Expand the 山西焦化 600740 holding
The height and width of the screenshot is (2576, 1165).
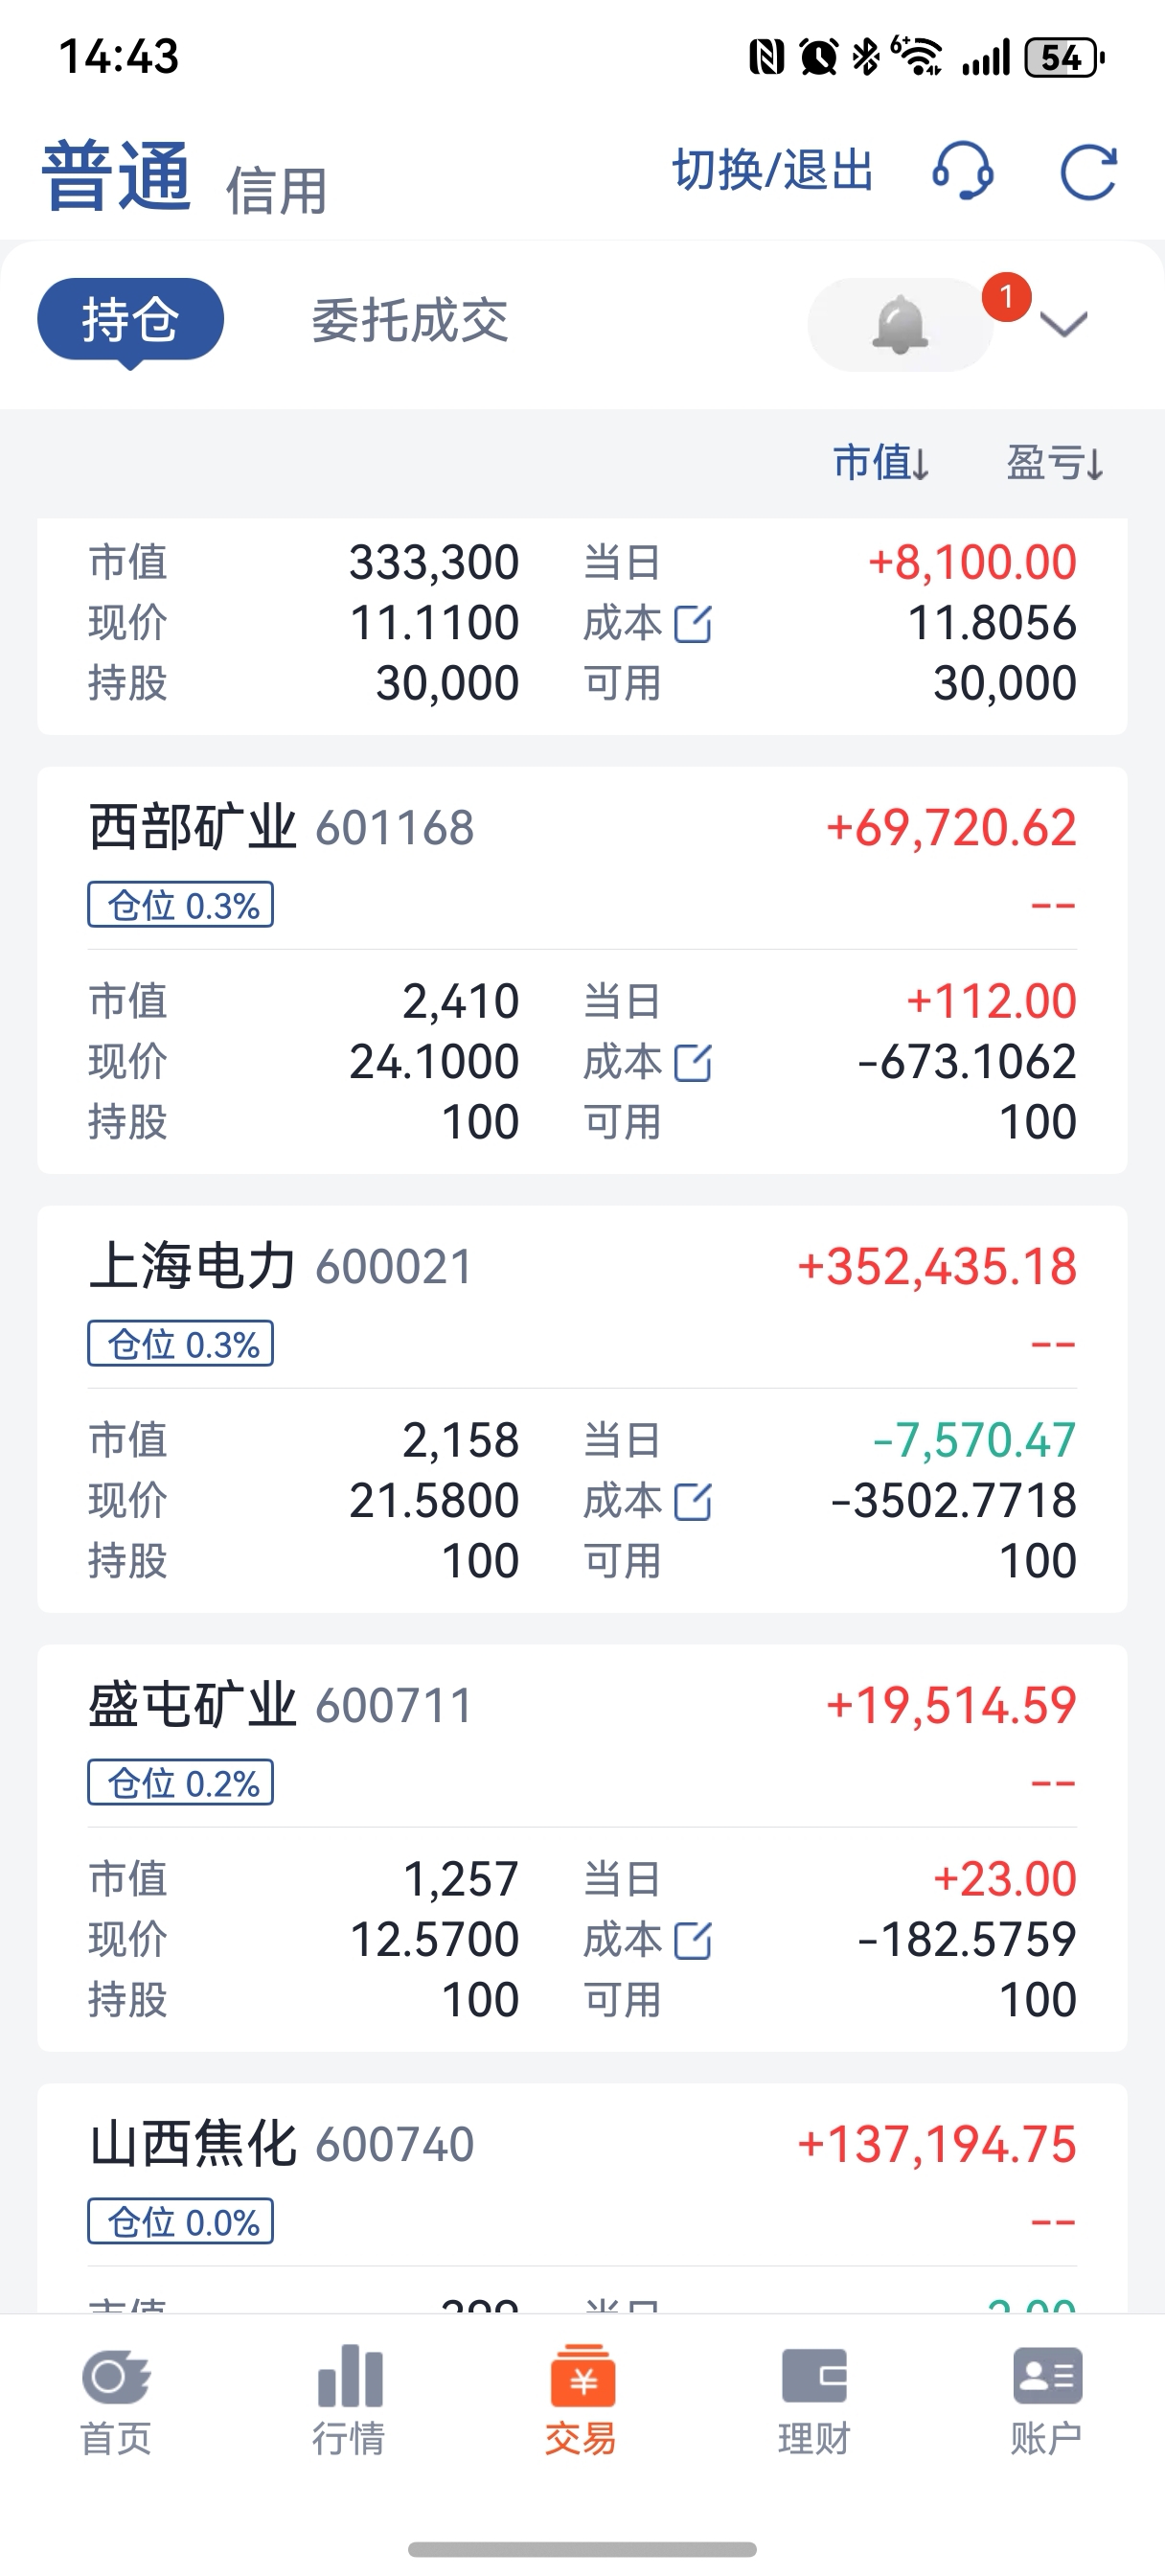(582, 2178)
